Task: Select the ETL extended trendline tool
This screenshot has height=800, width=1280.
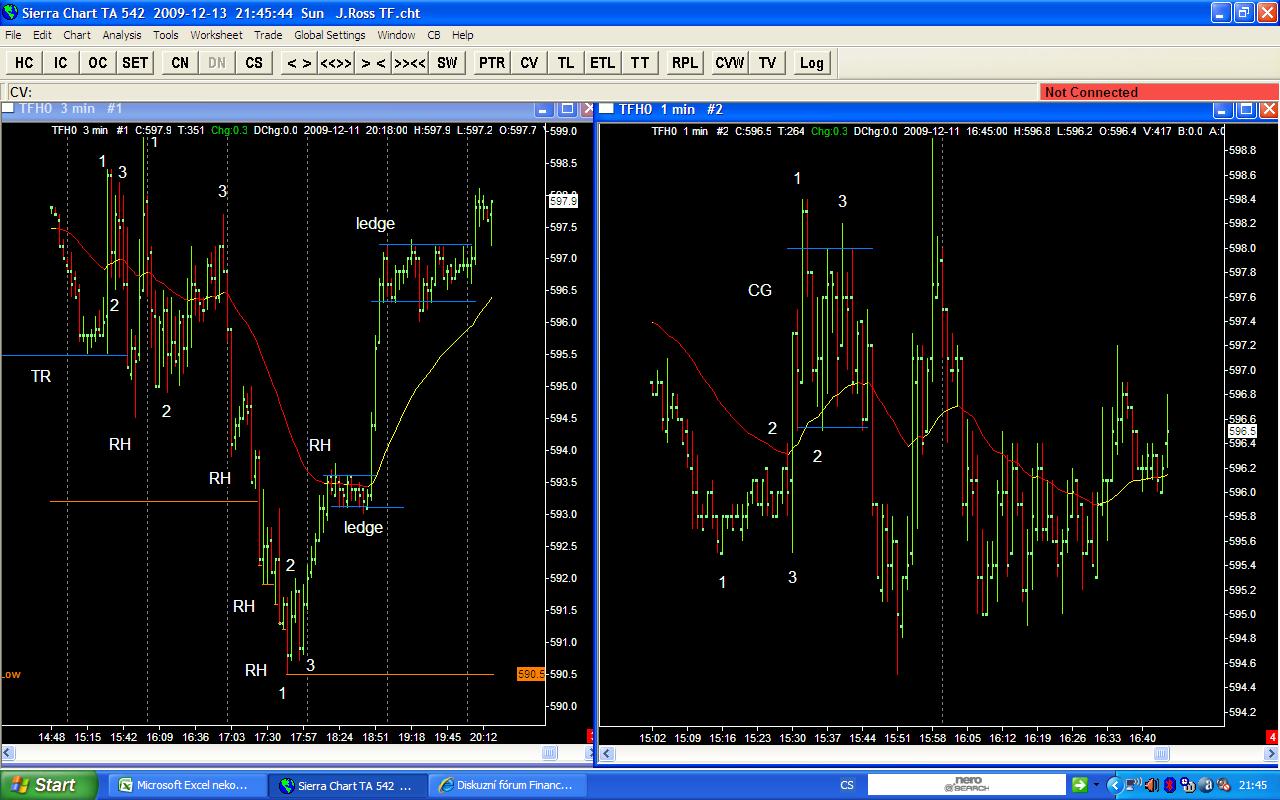Action: pyautogui.click(x=603, y=63)
